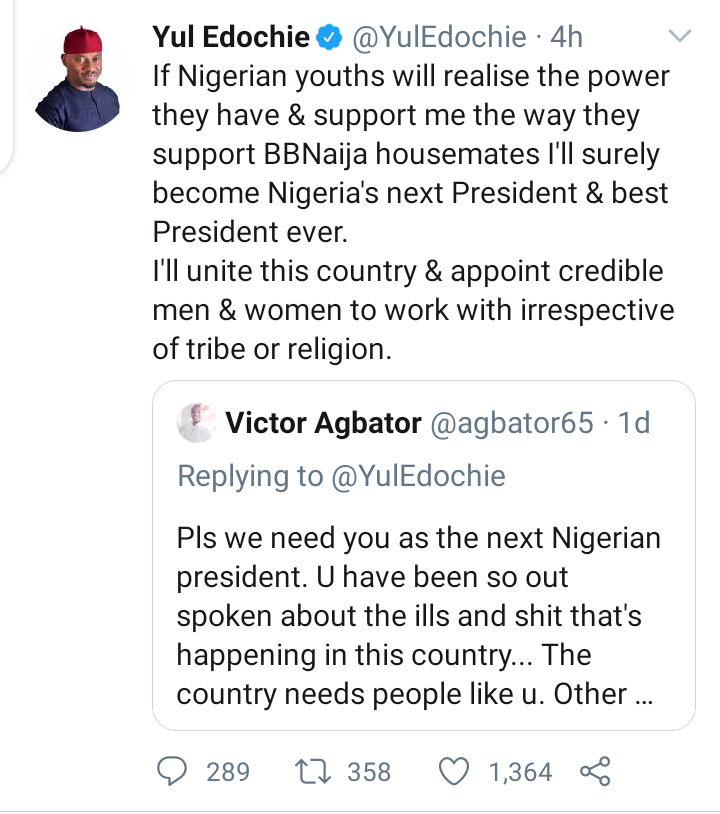Click the 358 retweets count
This screenshot has width=720, height=814.
click(x=369, y=772)
